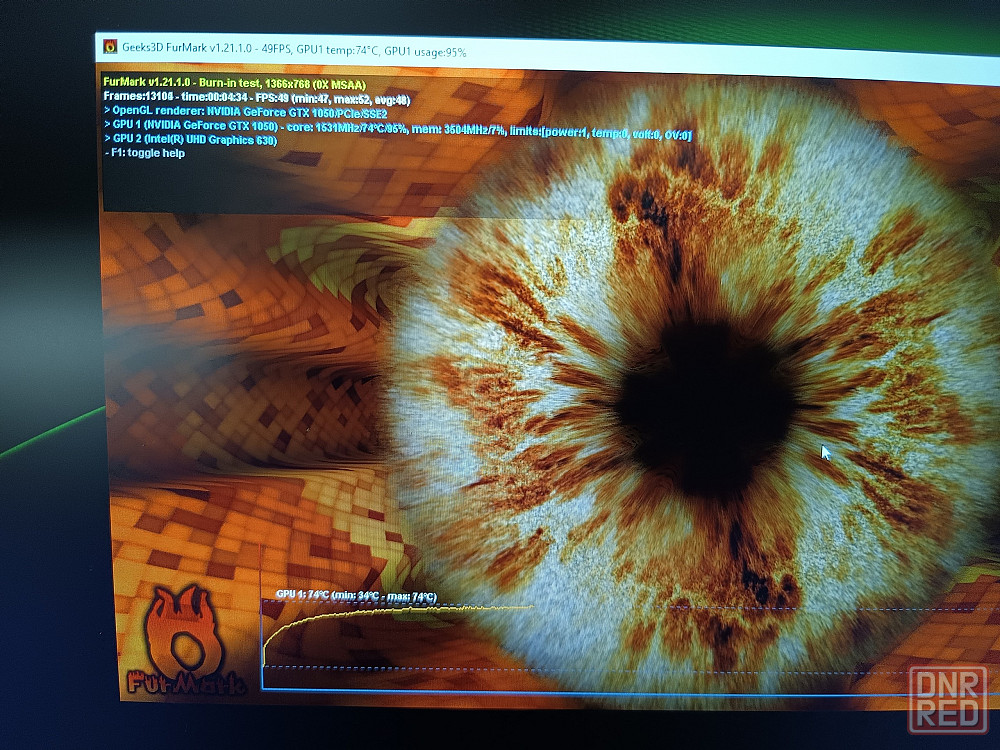Click the GPU 1 temperature graph label
This screenshot has height=750, width=1000.
356,596
